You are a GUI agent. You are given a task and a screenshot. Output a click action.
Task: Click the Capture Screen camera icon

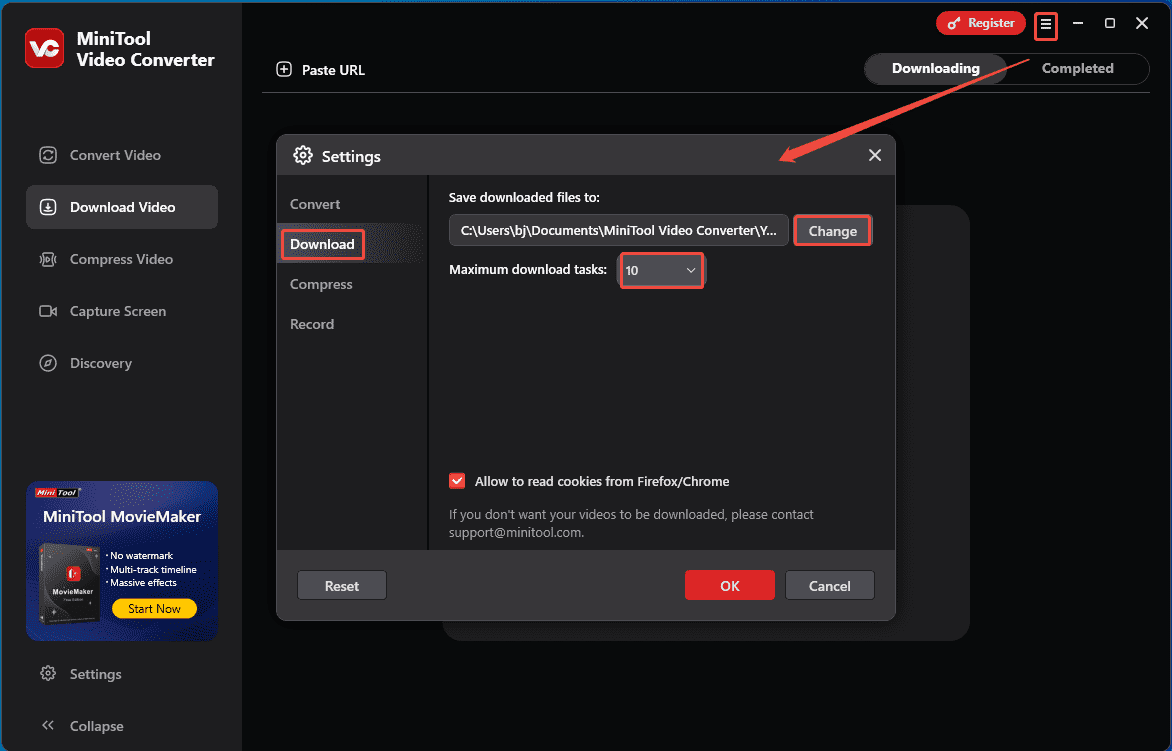click(48, 311)
